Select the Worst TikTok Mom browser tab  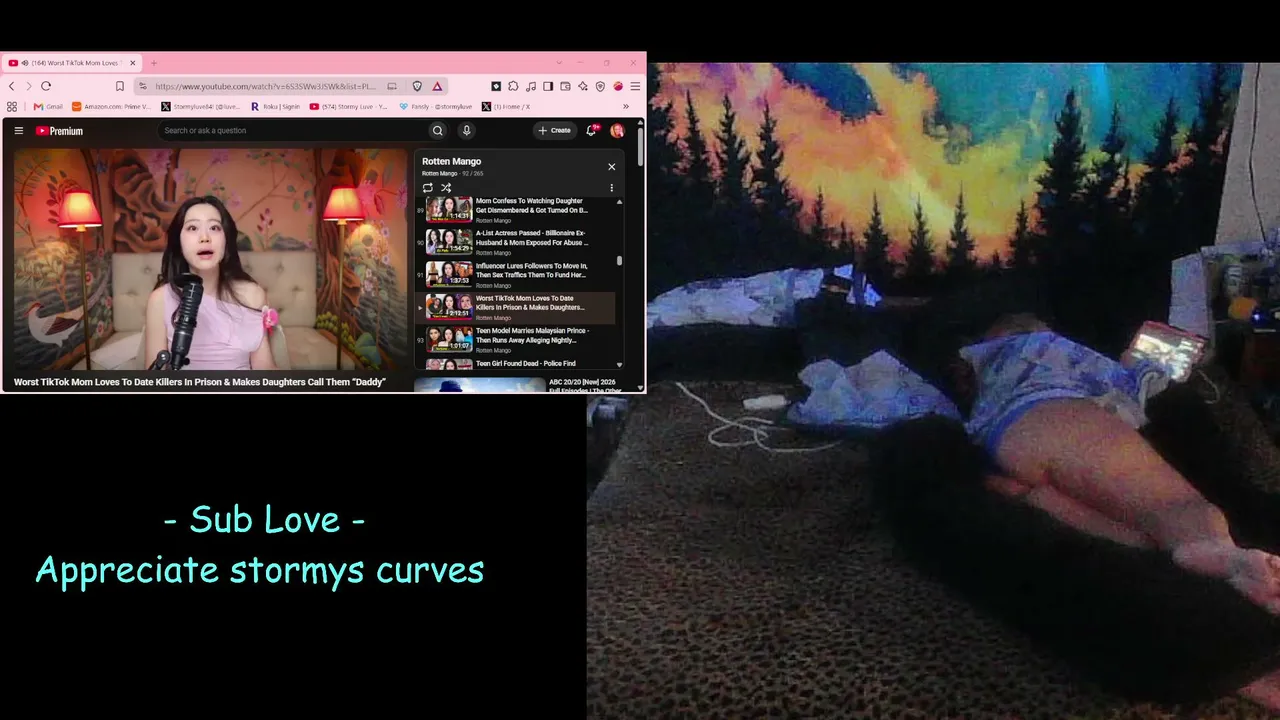tap(72, 63)
